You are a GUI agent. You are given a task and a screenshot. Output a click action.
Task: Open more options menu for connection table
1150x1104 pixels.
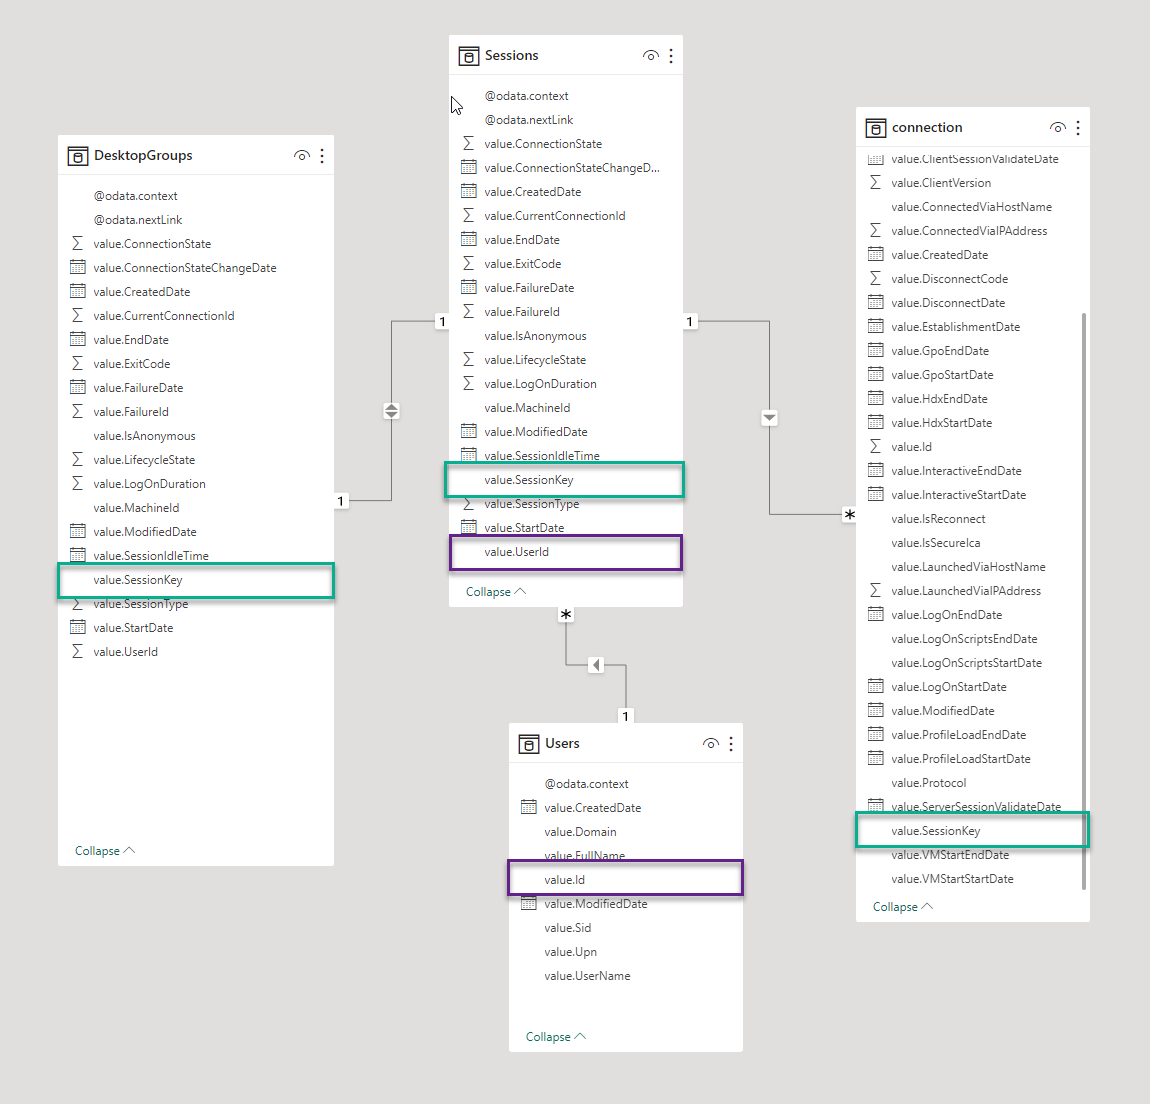coord(1078,128)
